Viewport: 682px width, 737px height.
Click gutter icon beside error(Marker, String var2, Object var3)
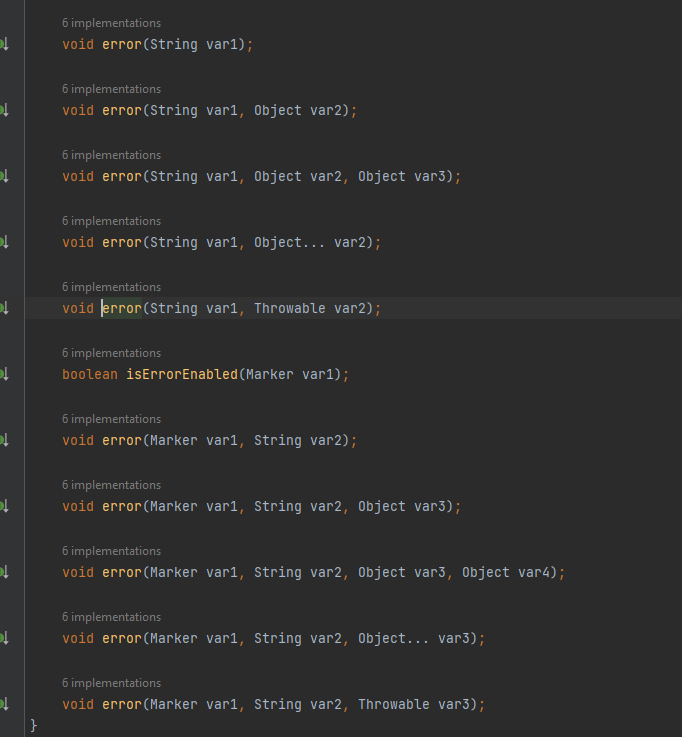point(4,507)
